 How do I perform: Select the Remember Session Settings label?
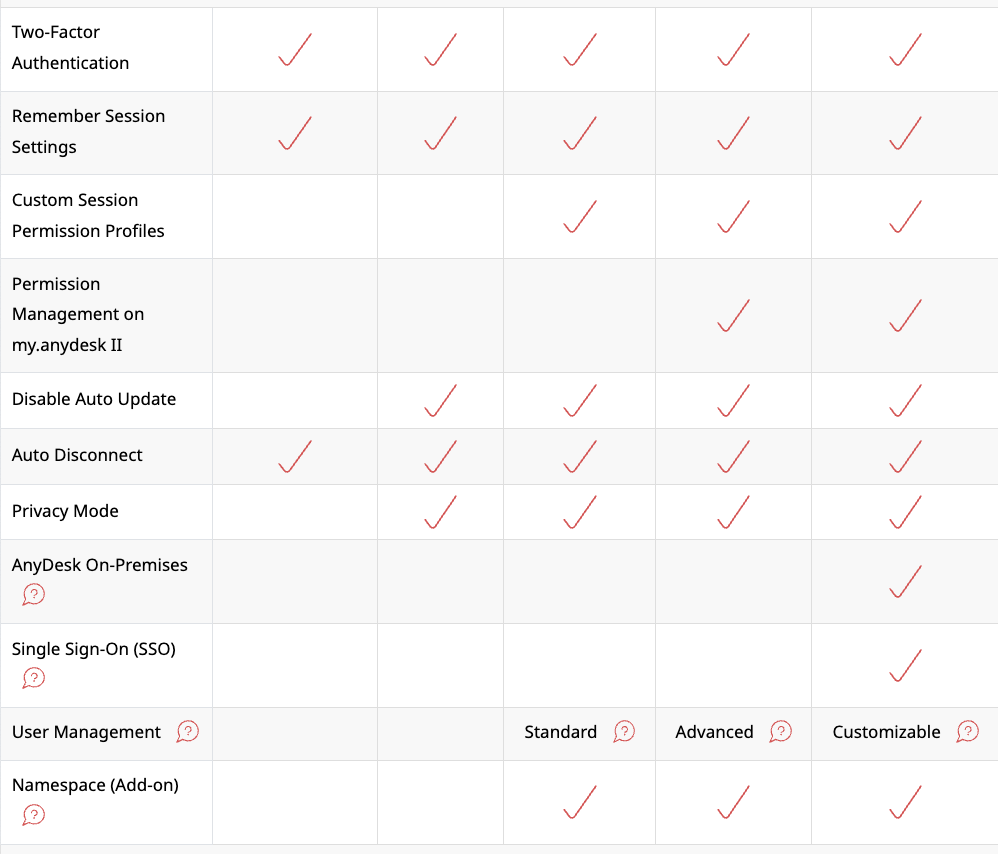88,131
